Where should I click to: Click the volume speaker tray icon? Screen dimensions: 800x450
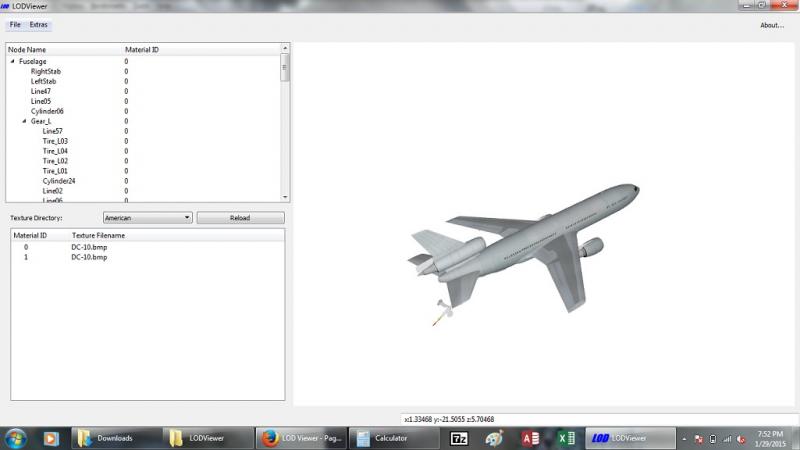tap(741, 439)
